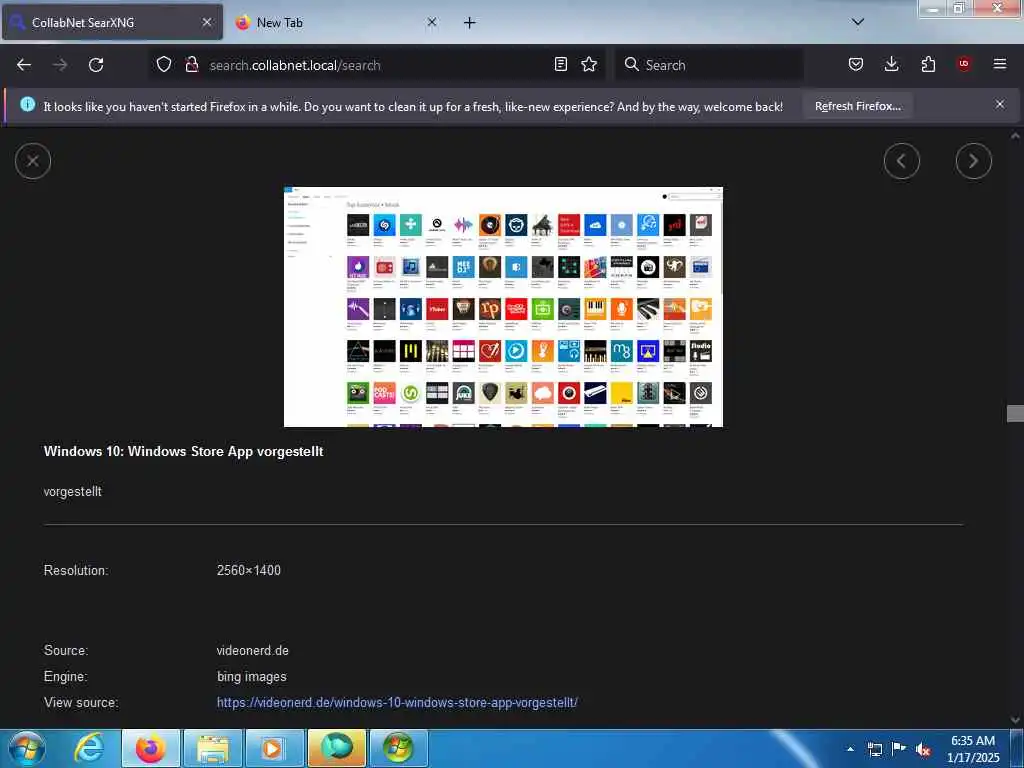Click Refresh Firefox button
Screen dimensions: 1024x768
click(x=857, y=106)
